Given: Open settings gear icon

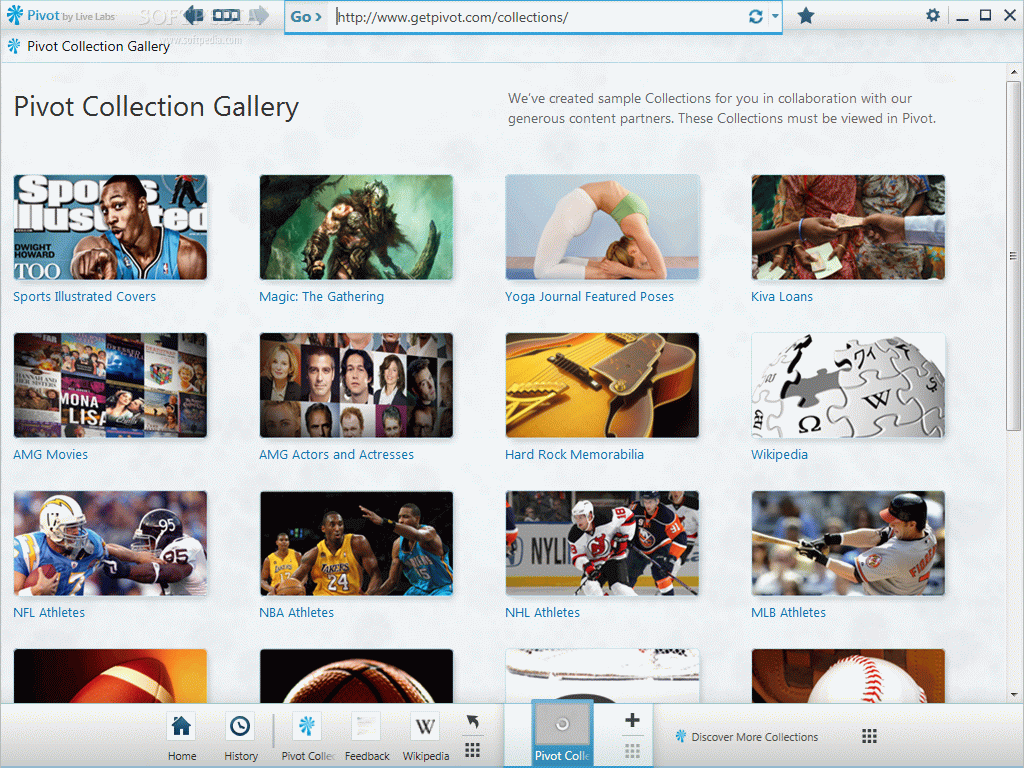Looking at the screenshot, I should [933, 15].
